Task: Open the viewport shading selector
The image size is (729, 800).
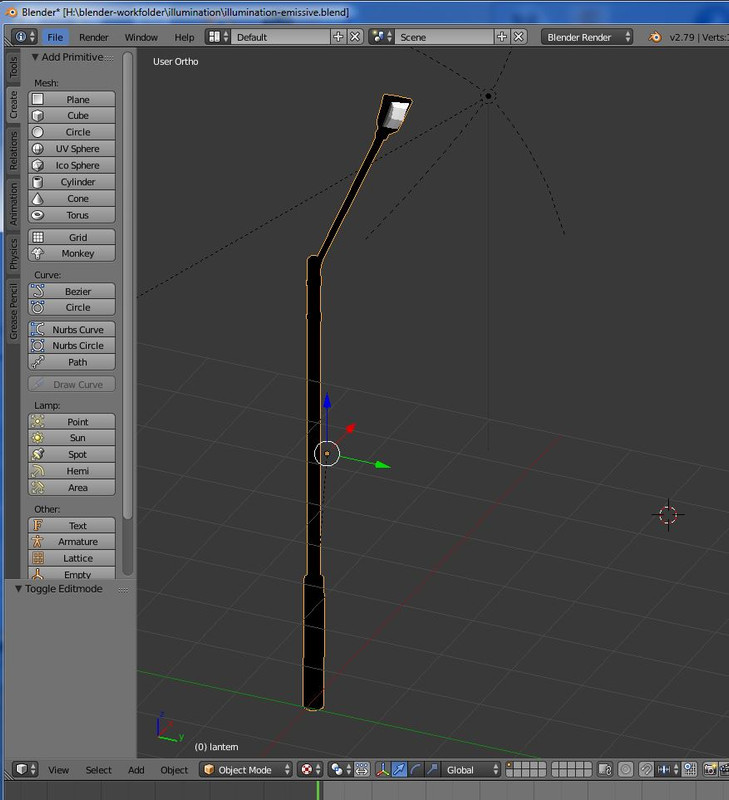Action: pos(310,769)
